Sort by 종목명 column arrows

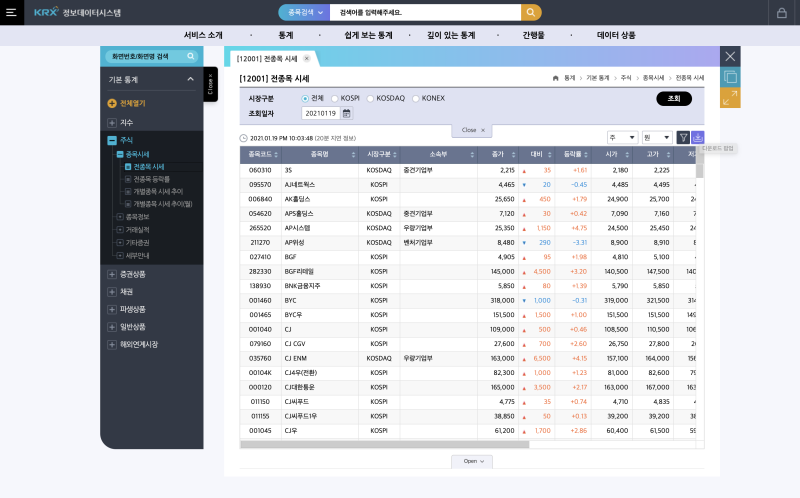[x=353, y=155]
